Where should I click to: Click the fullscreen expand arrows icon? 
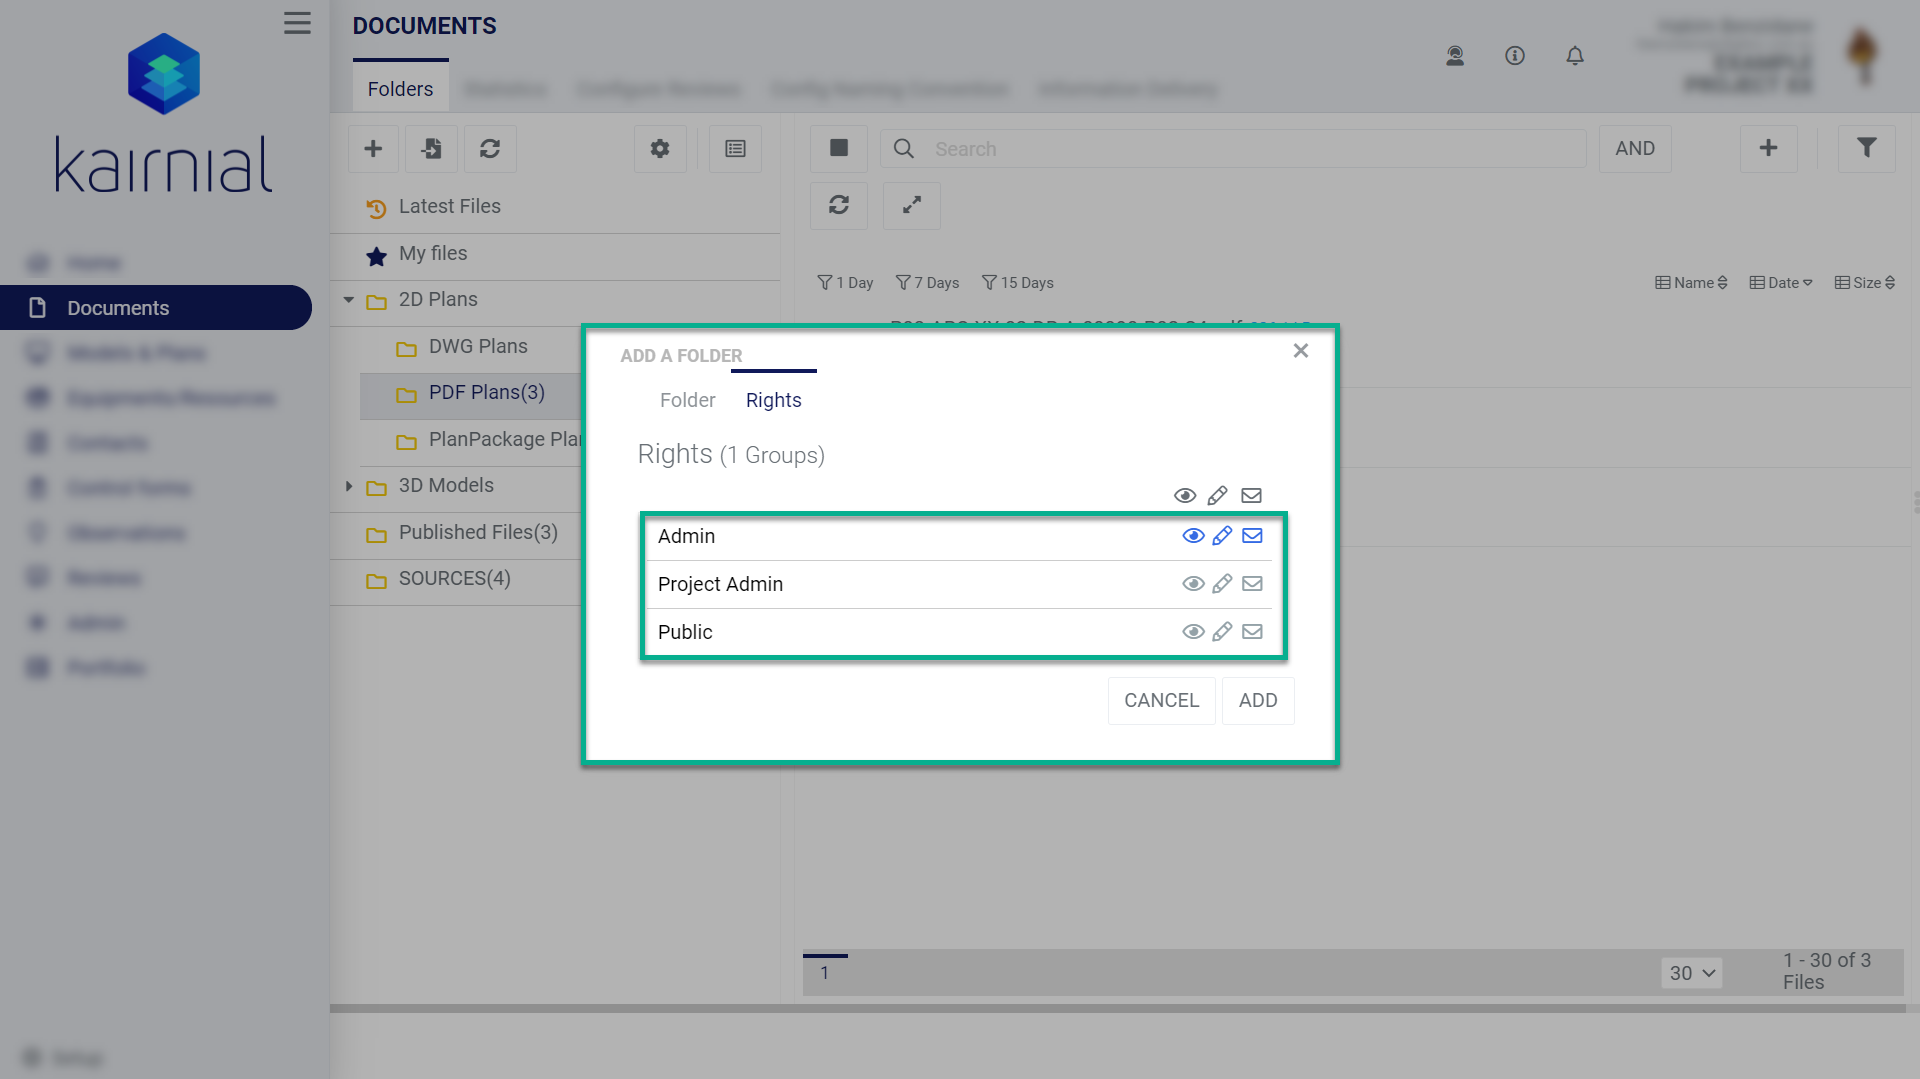pos(911,205)
